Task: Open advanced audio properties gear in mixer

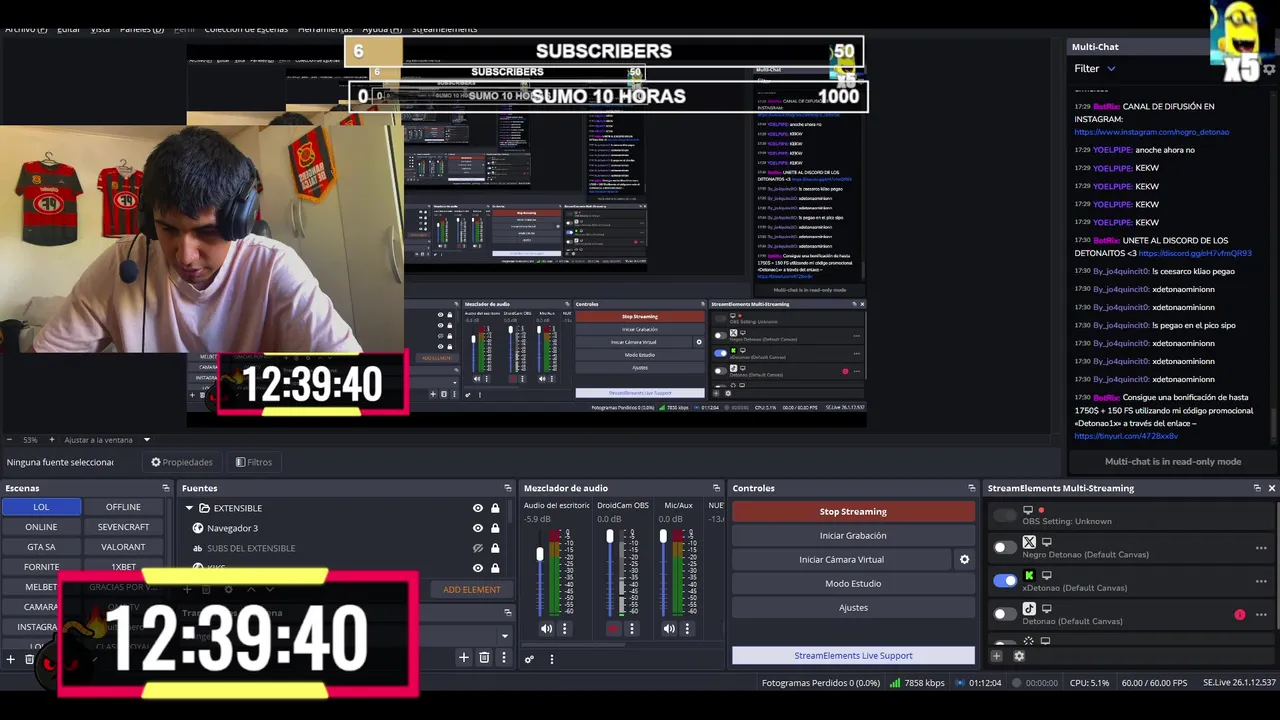Action: tap(530, 659)
